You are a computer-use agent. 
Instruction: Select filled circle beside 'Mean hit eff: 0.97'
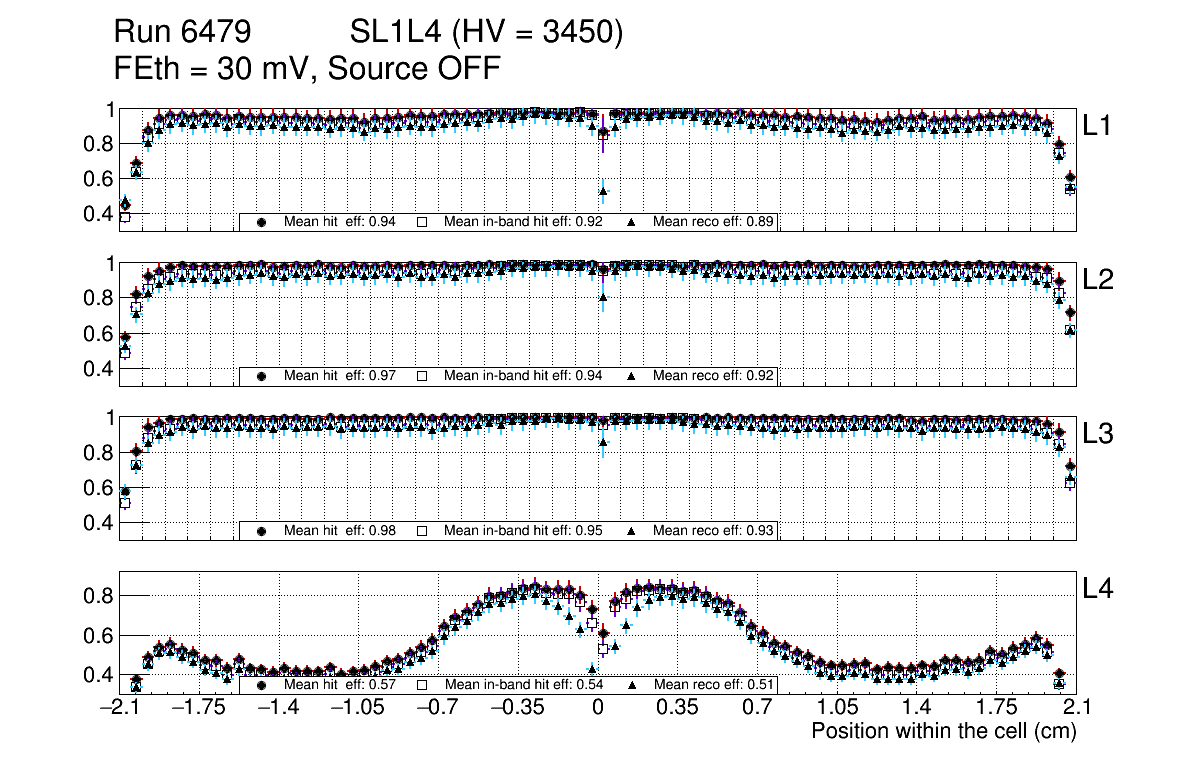(x=262, y=376)
